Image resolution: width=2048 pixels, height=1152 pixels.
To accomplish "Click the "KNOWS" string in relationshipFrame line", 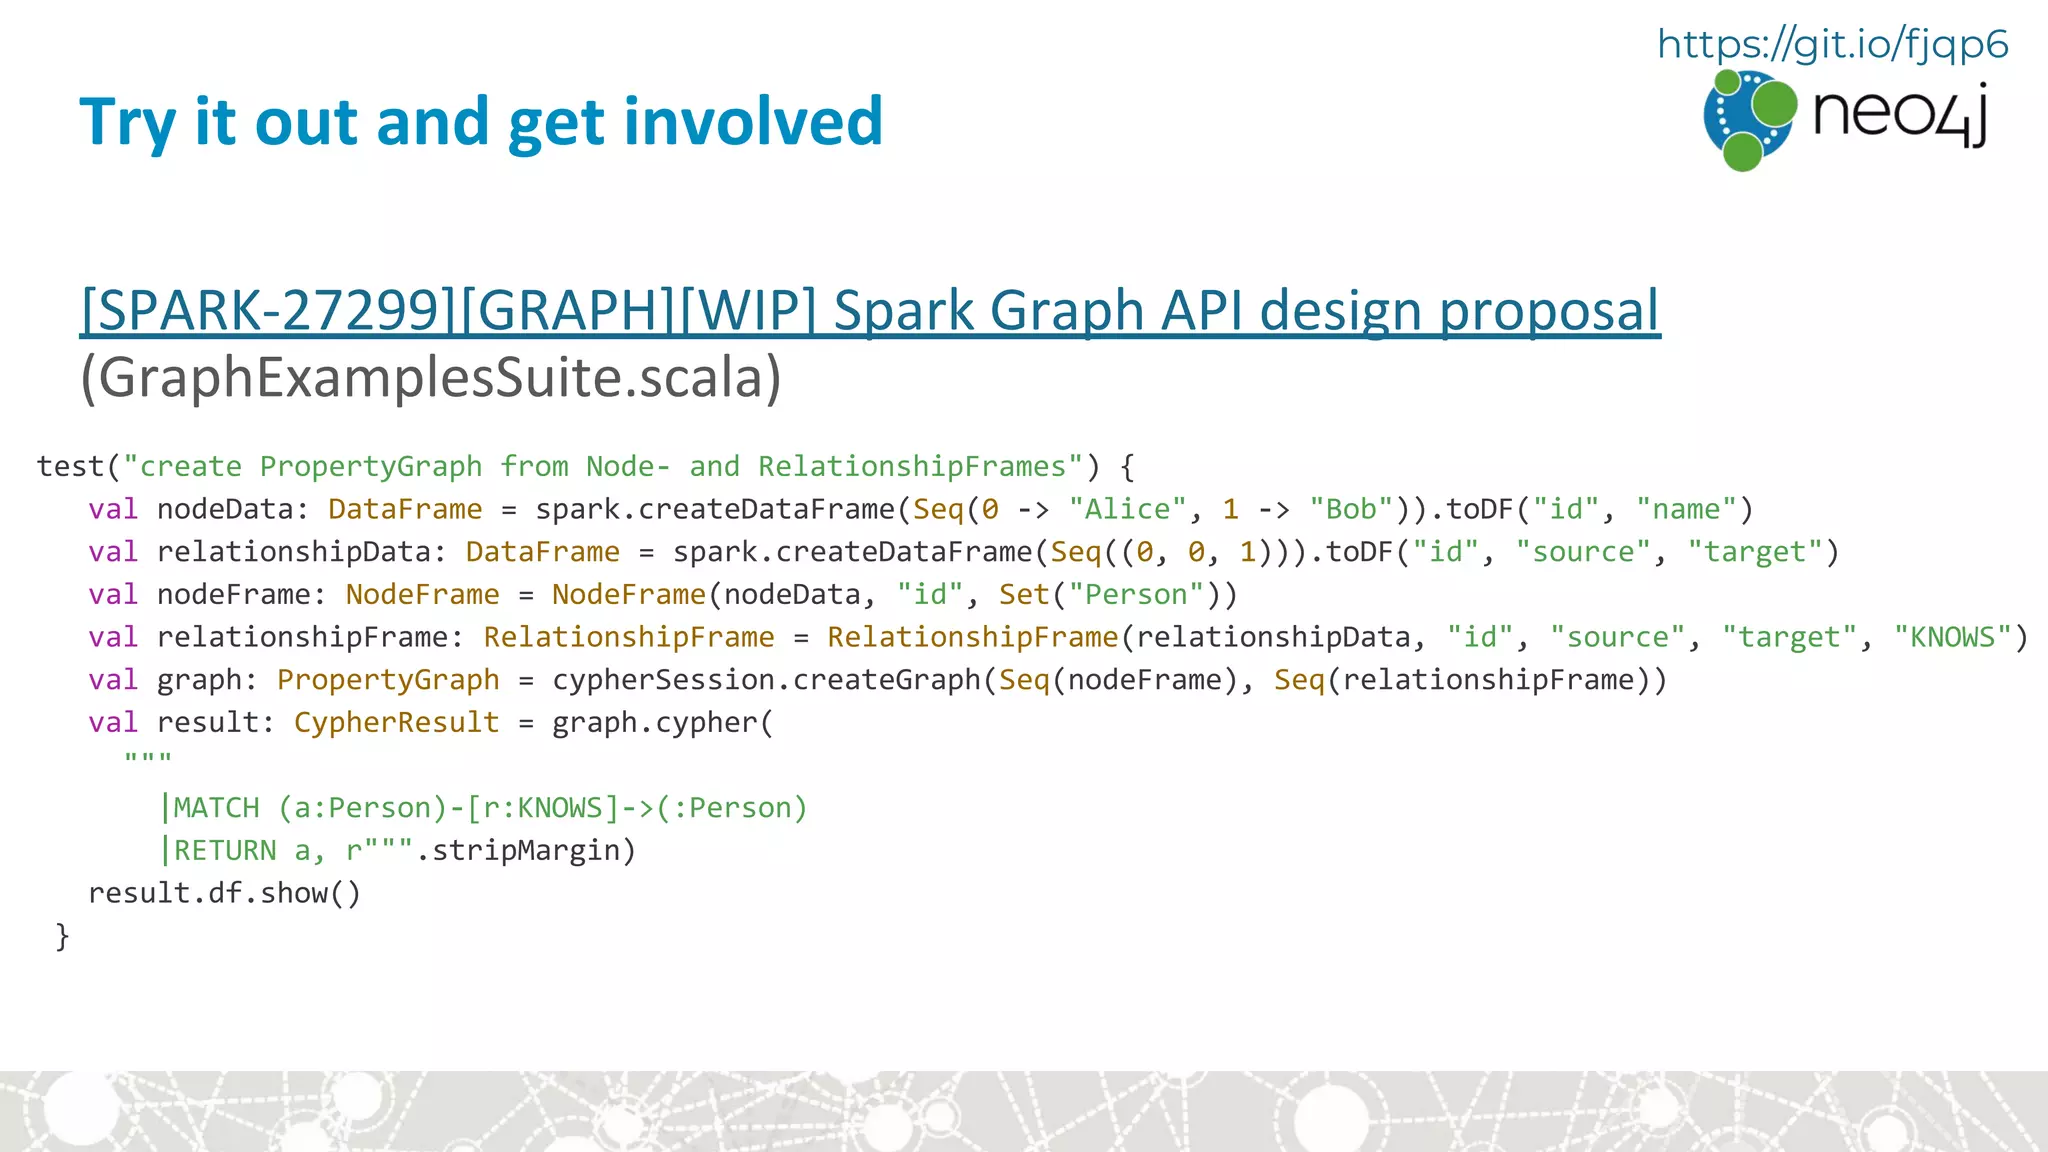I will tap(1952, 638).
